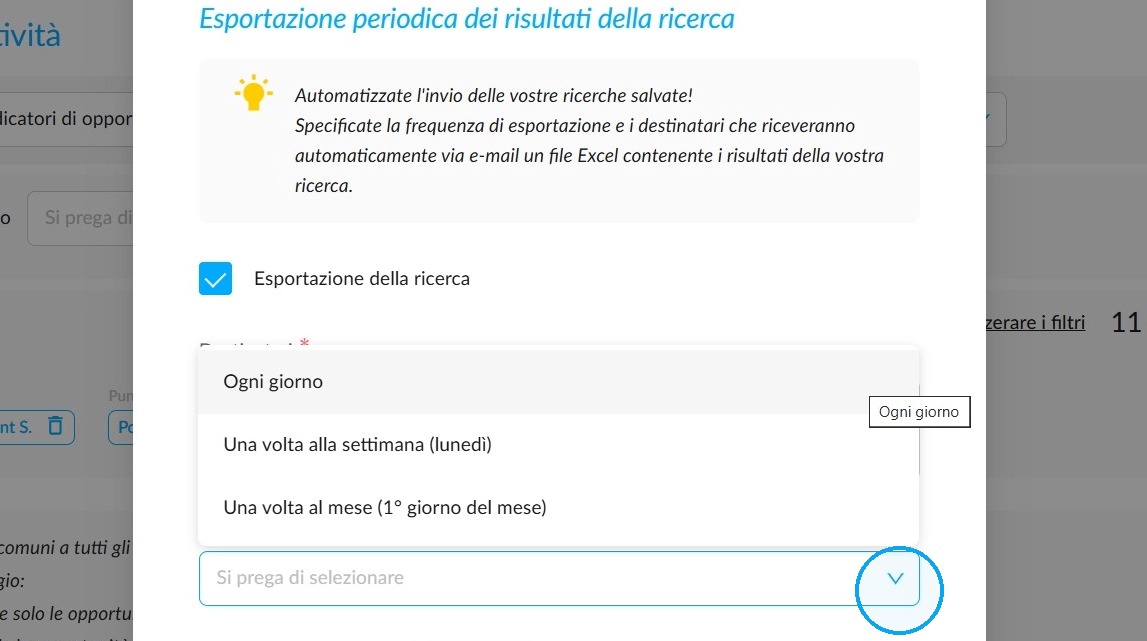Click the 'Esportazione periodica dei risultati' dialog title
1147x641 pixels.
[467, 19]
